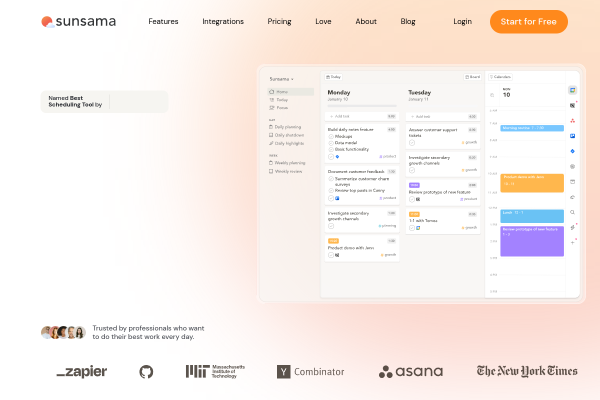Open the Love nav link
Image resolution: width=600 pixels, height=400 pixels.
pos(323,21)
